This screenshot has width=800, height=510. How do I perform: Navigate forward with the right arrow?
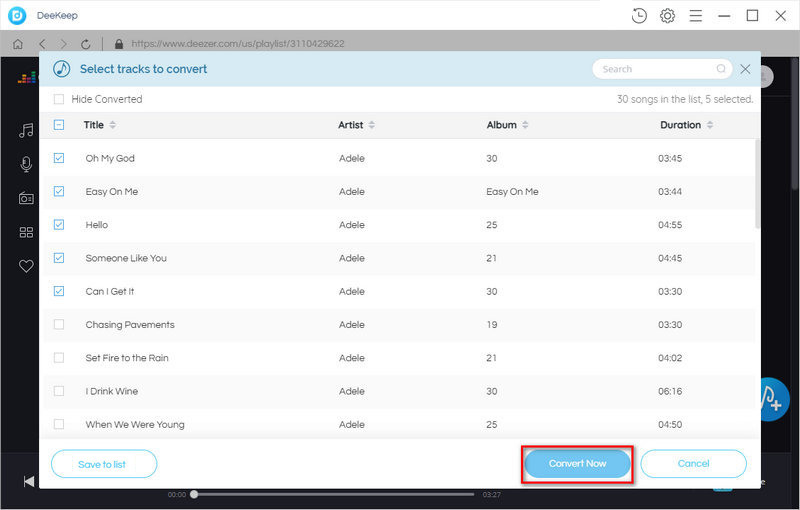pos(63,44)
